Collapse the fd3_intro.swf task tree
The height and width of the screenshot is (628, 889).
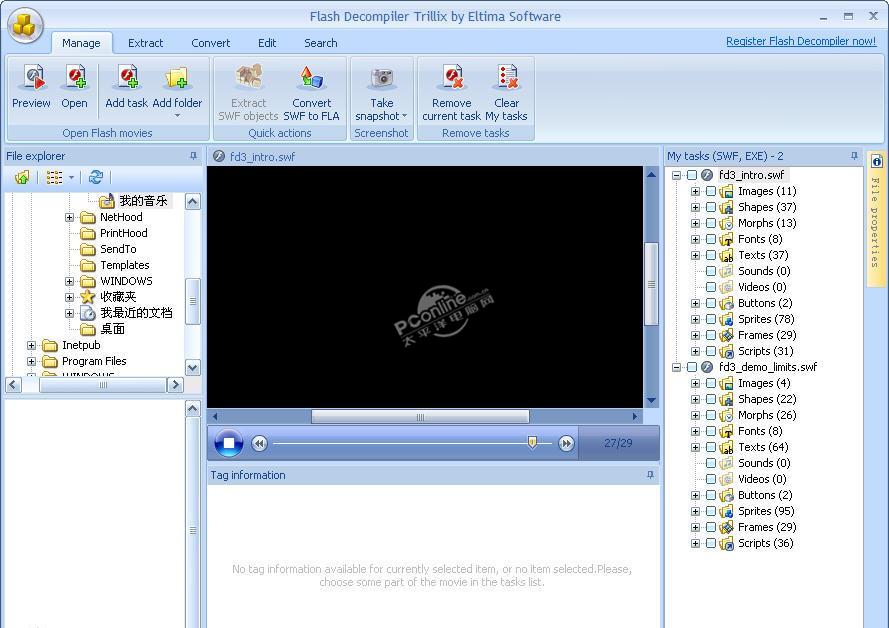[676, 175]
